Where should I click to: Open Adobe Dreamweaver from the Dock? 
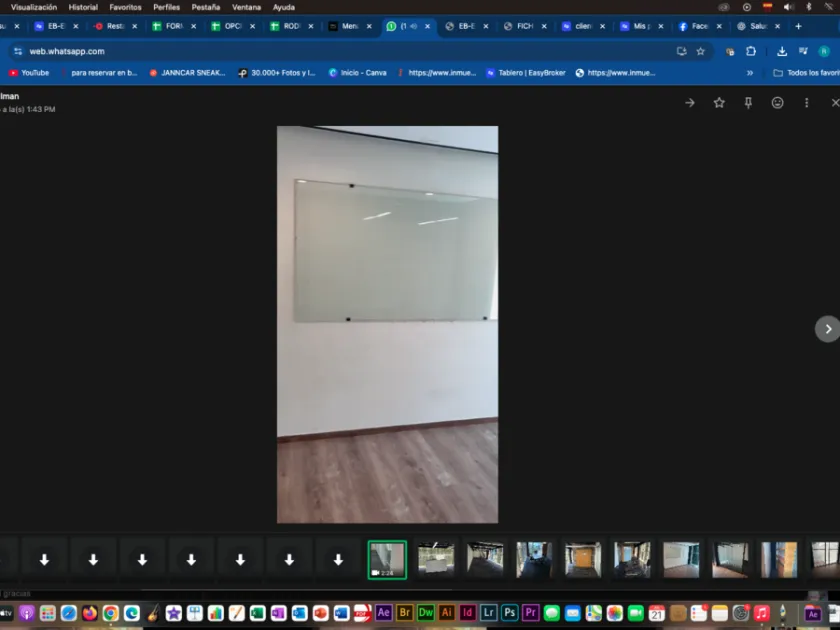coord(425,613)
